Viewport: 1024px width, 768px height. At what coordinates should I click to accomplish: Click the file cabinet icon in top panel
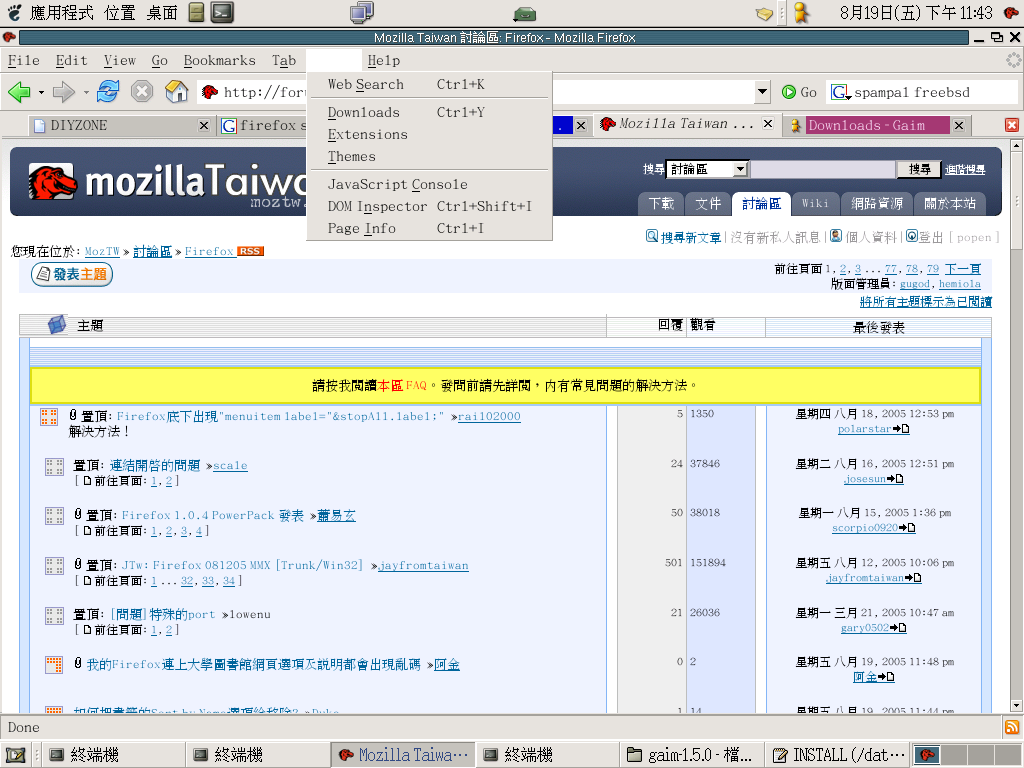pos(197,12)
